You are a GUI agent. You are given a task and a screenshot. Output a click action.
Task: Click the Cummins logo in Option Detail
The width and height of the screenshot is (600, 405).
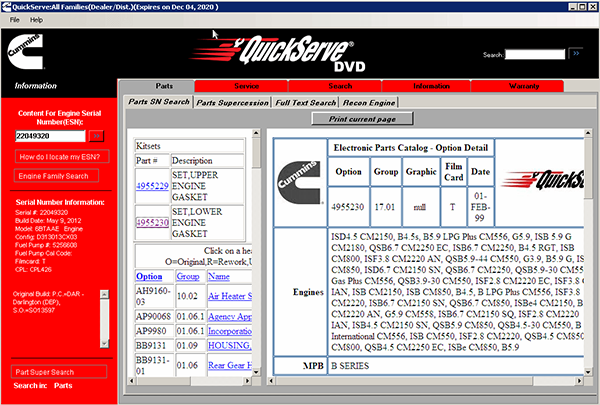click(x=300, y=182)
